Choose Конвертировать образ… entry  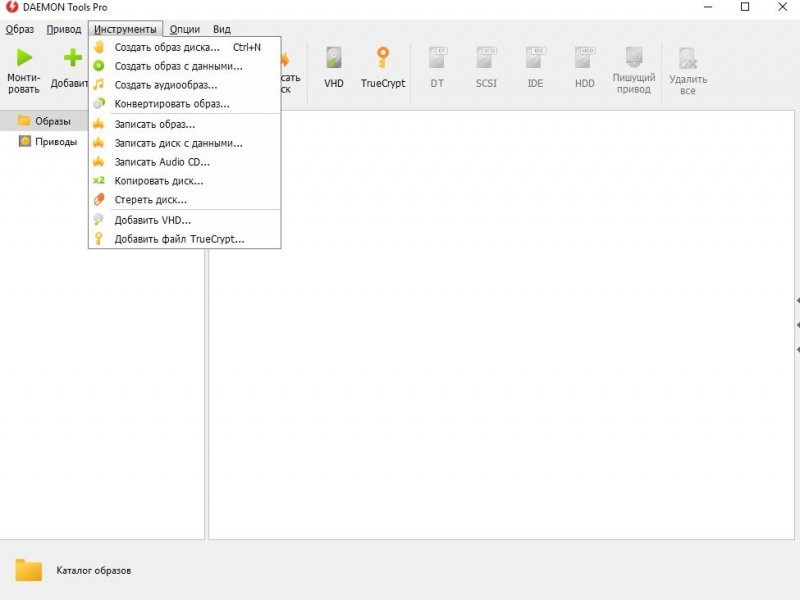pos(185,104)
